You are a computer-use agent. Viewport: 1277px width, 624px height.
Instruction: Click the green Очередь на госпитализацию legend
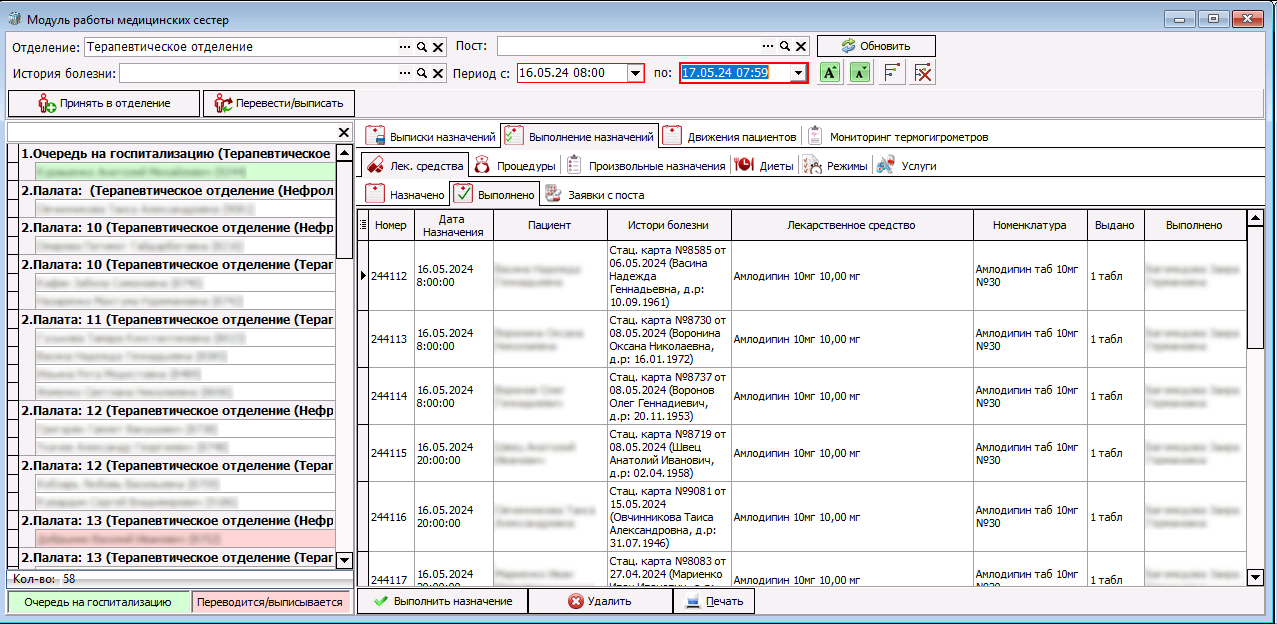(98, 602)
